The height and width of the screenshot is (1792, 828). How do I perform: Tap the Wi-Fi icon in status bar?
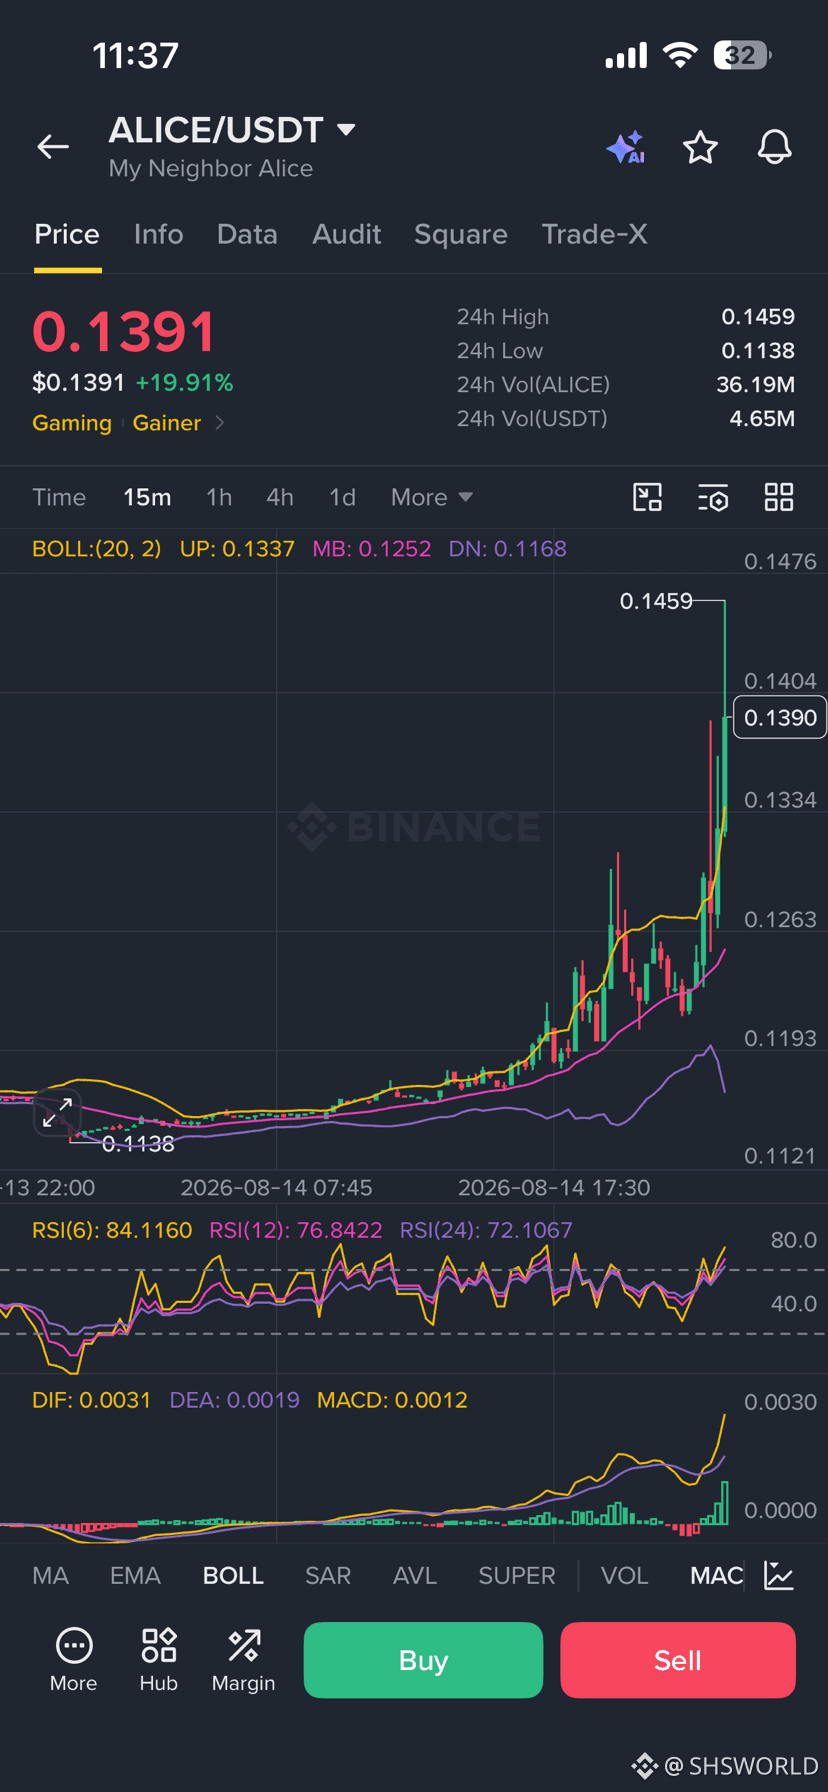[680, 55]
